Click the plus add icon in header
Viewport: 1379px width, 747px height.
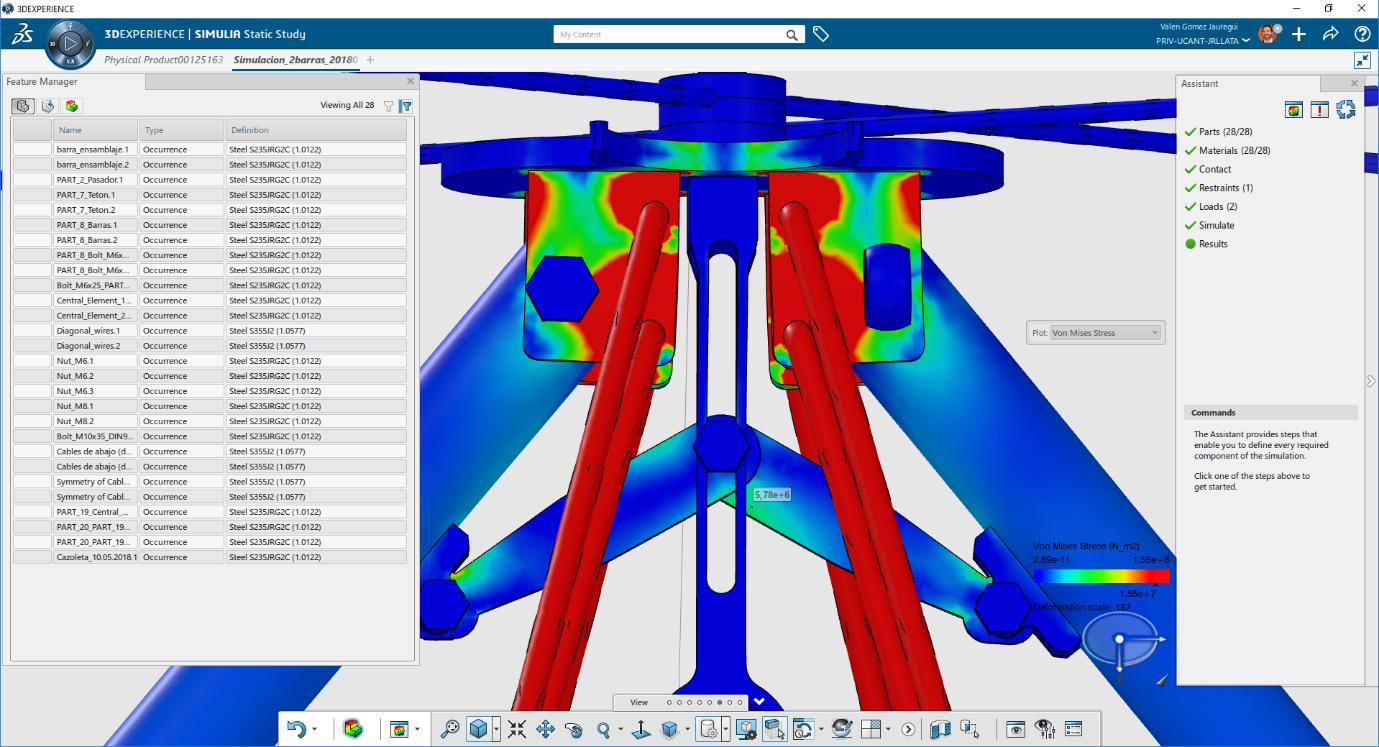click(1298, 34)
